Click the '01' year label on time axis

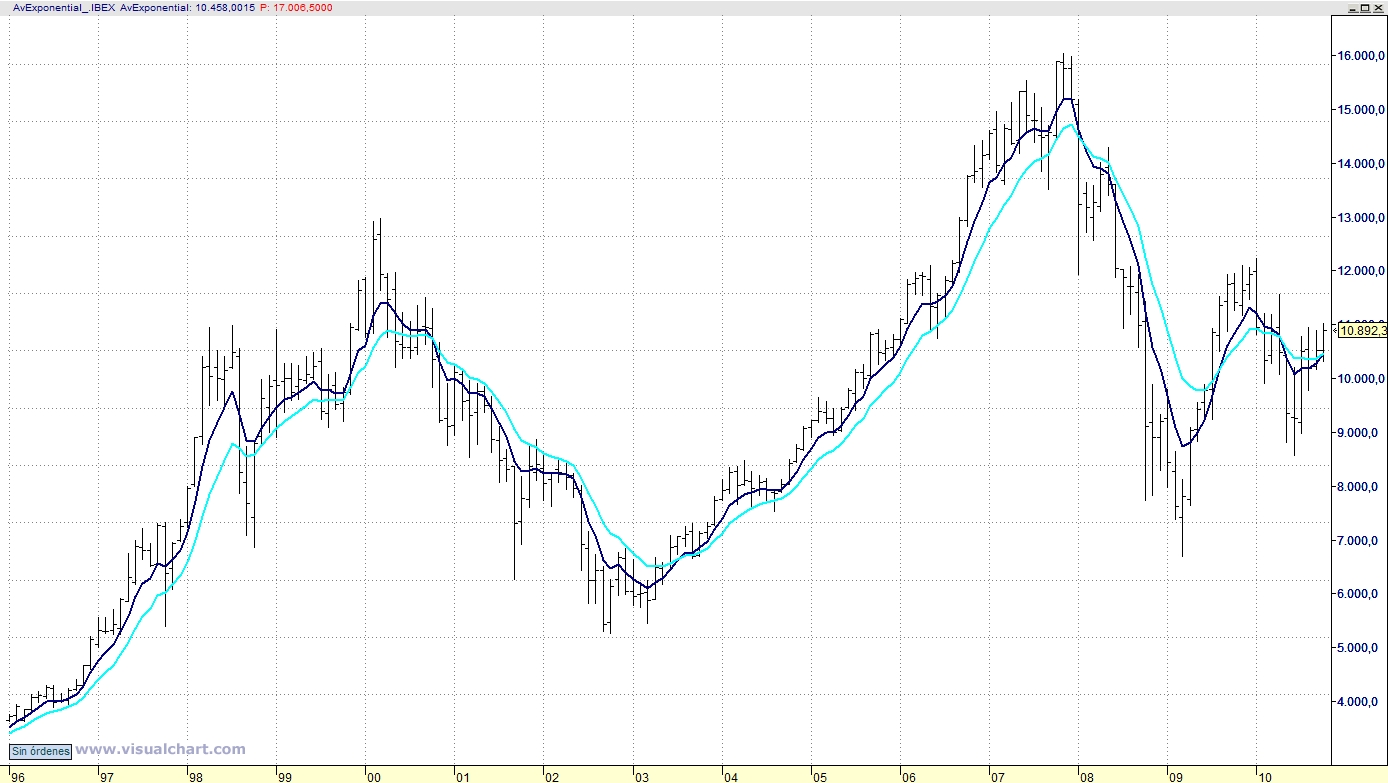point(461,776)
